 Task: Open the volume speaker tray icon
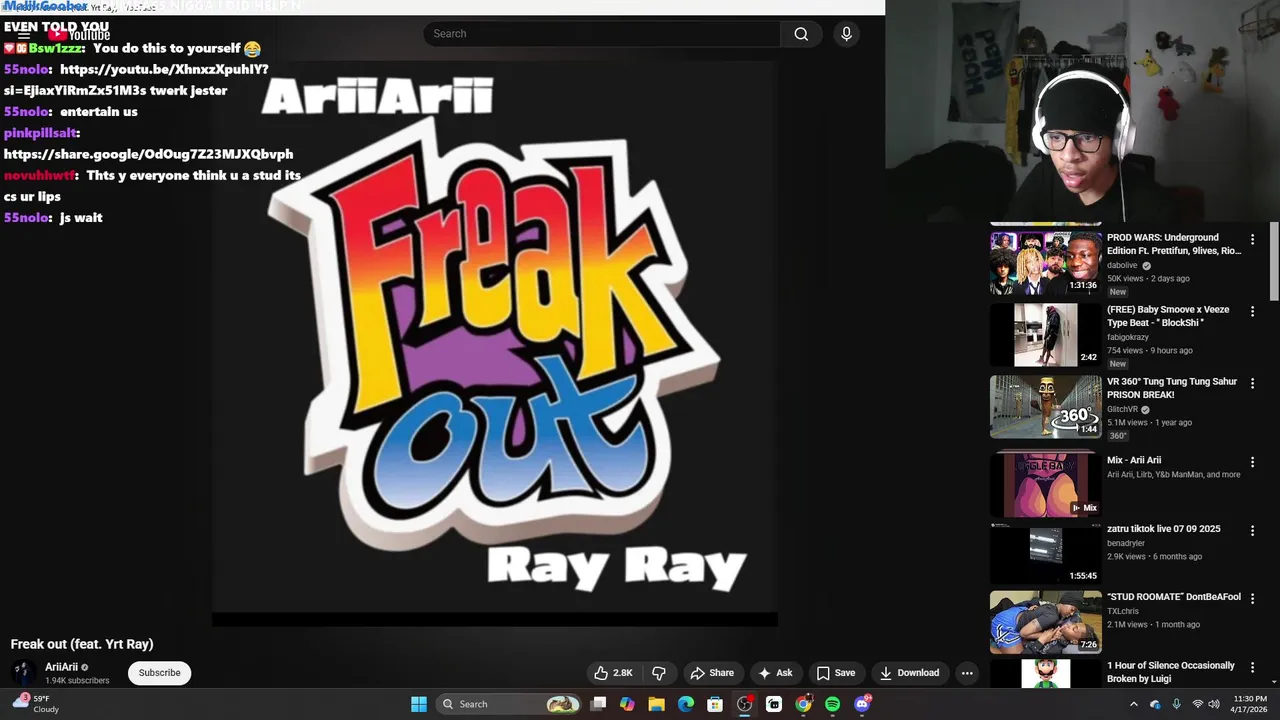tap(1214, 704)
